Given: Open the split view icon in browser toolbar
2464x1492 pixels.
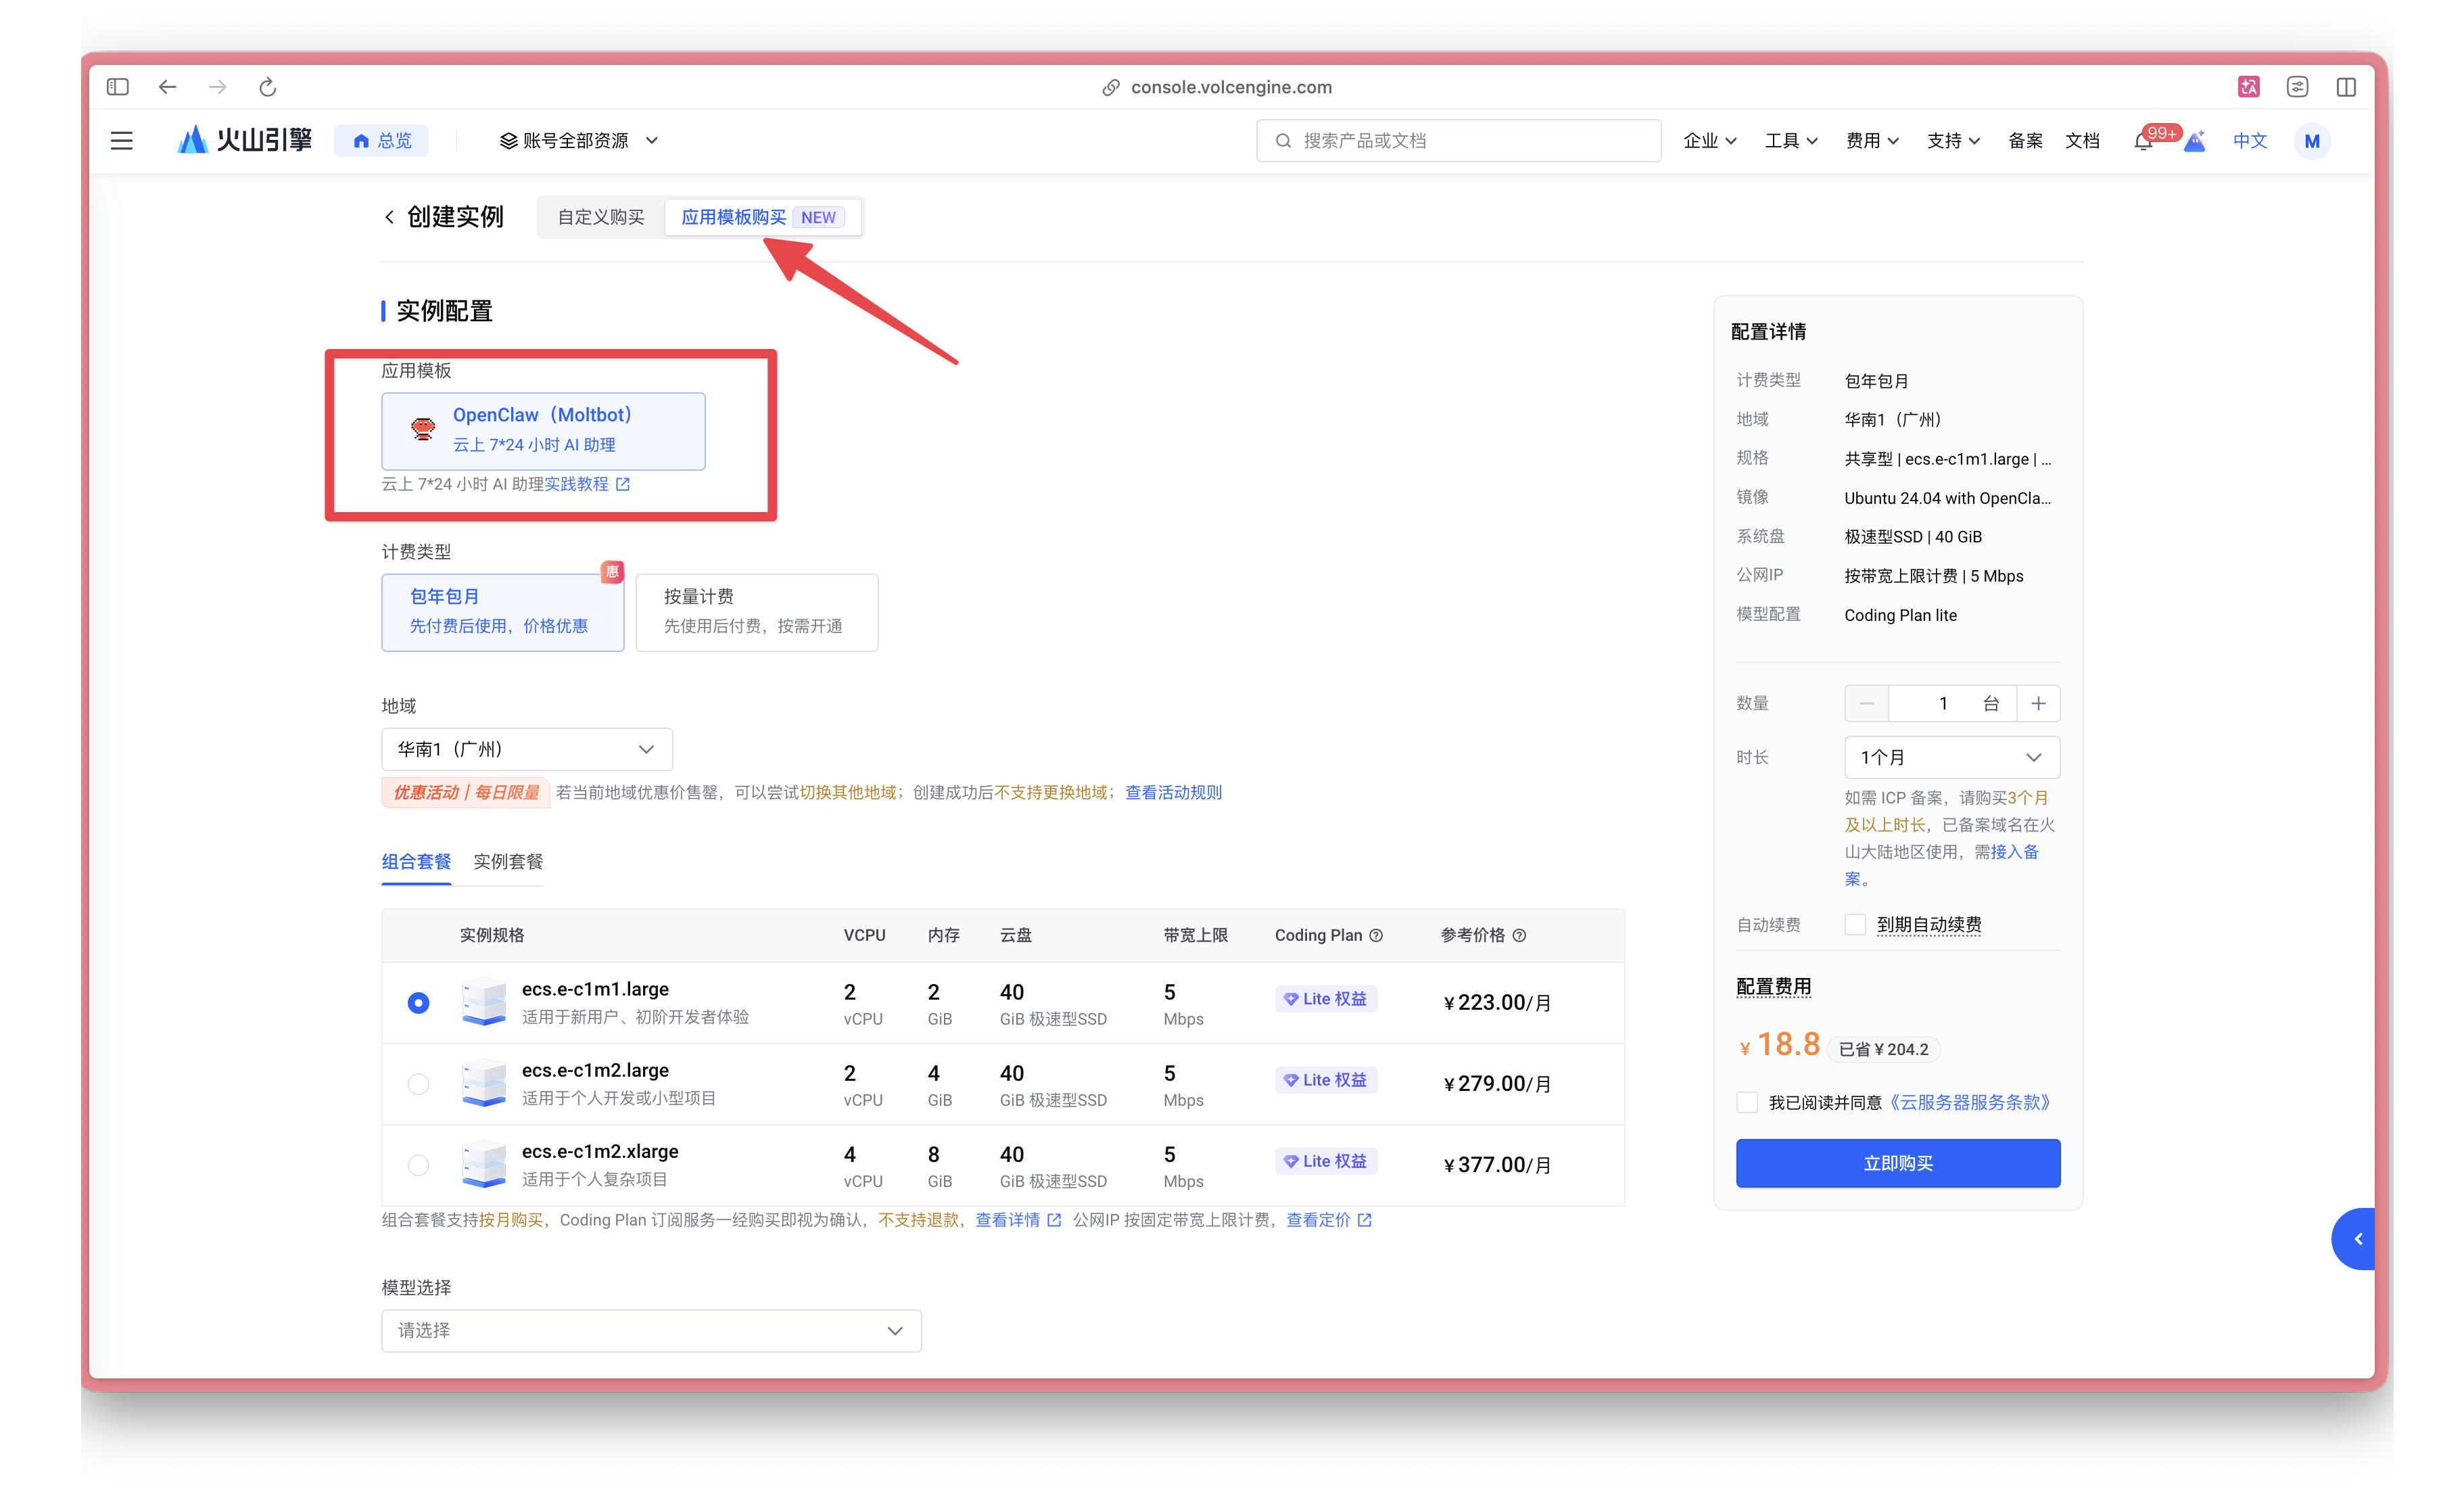Looking at the screenshot, I should click(2346, 87).
